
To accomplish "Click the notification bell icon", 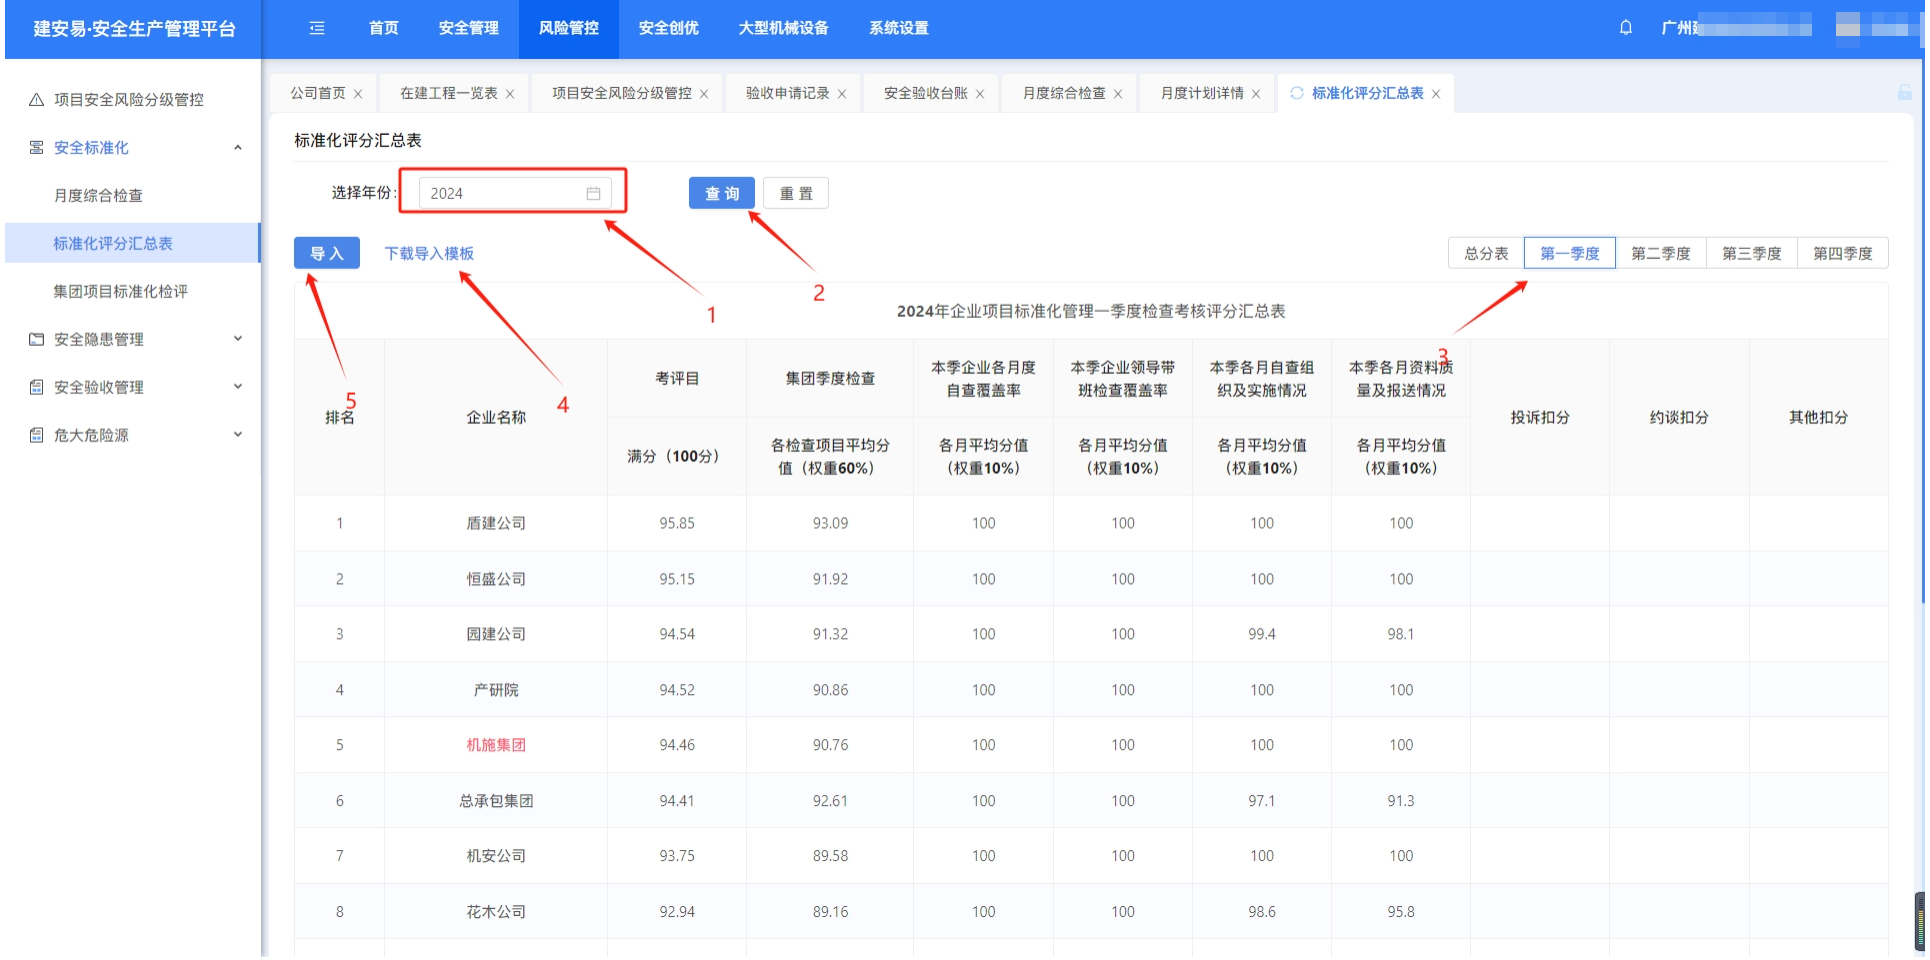I will (1625, 28).
